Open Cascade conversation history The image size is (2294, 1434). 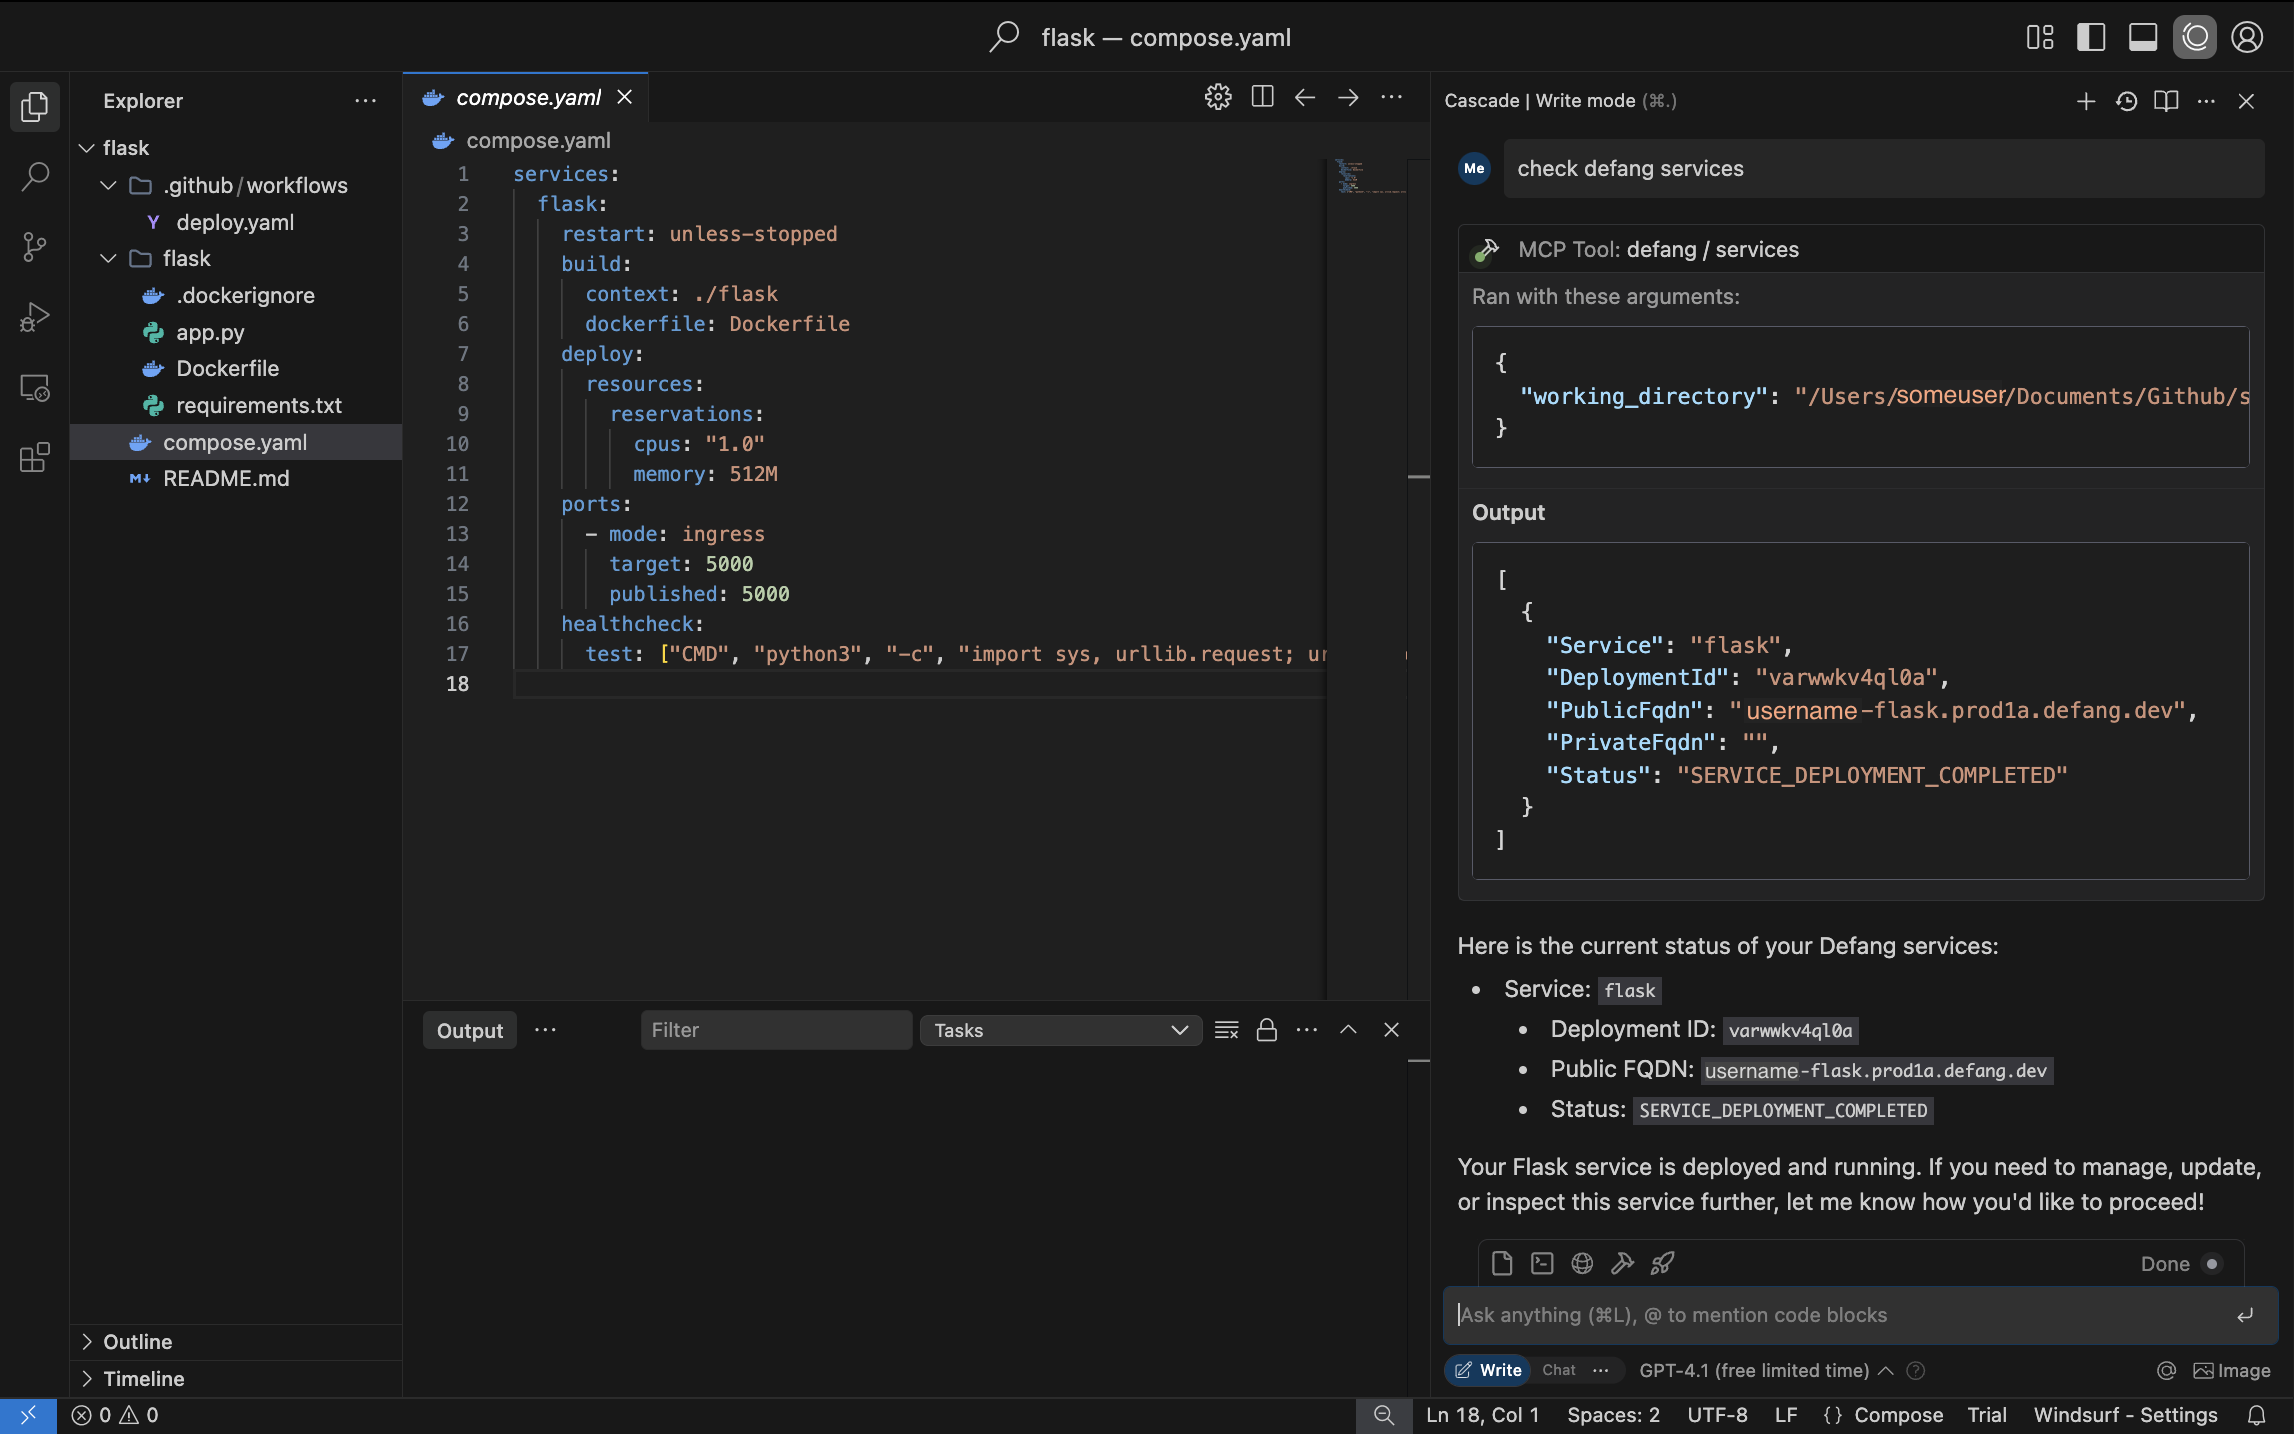pyautogui.click(x=2126, y=101)
